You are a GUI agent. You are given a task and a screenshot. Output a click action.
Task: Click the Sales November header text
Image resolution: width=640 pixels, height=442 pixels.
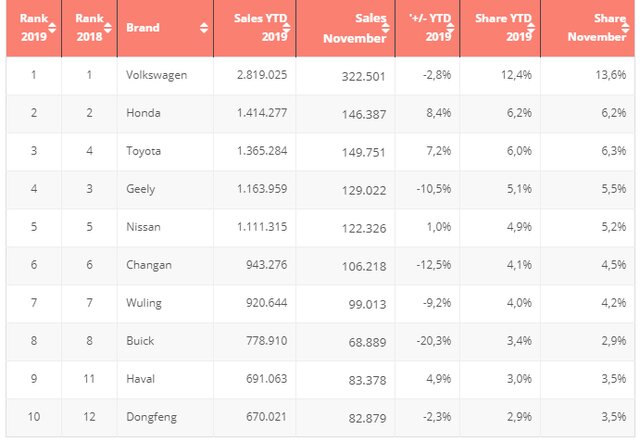354,28
